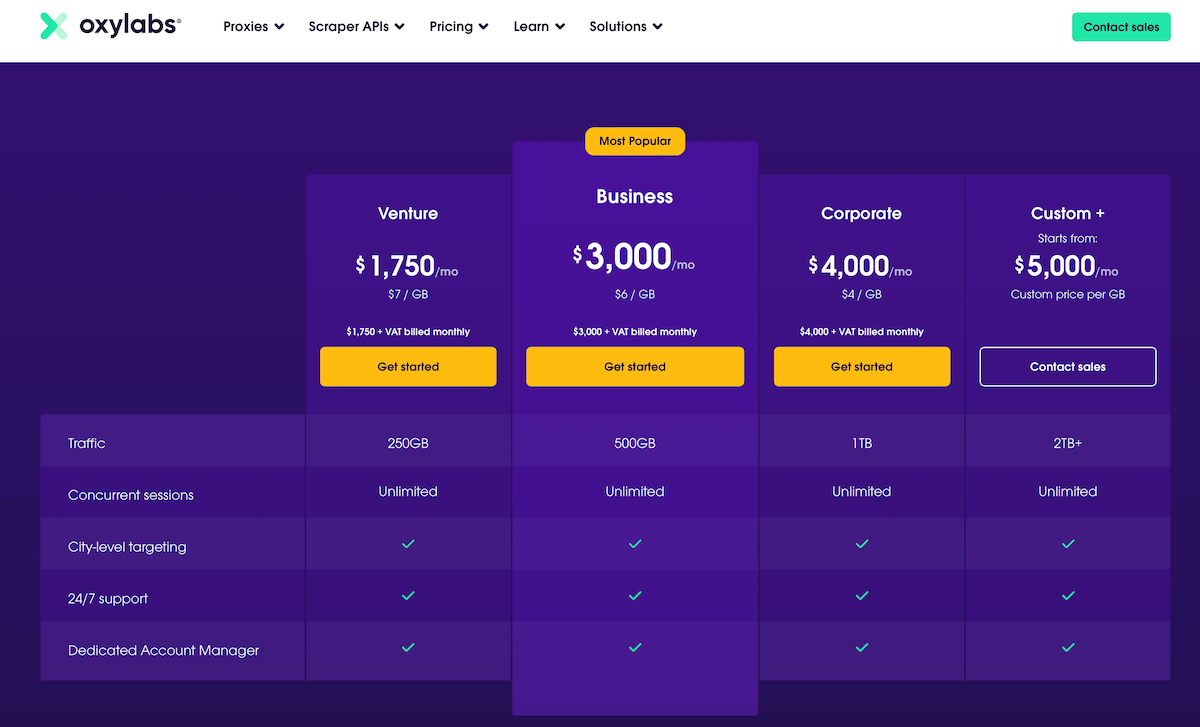1200x727 pixels.
Task: Click the Venture plan title
Action: pos(408,213)
